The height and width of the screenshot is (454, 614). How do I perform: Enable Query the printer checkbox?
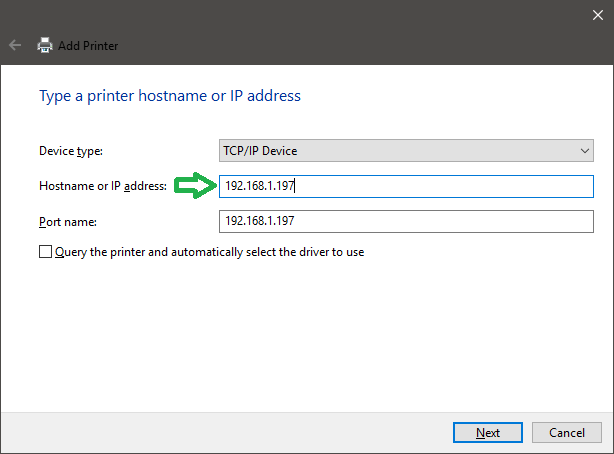45,252
